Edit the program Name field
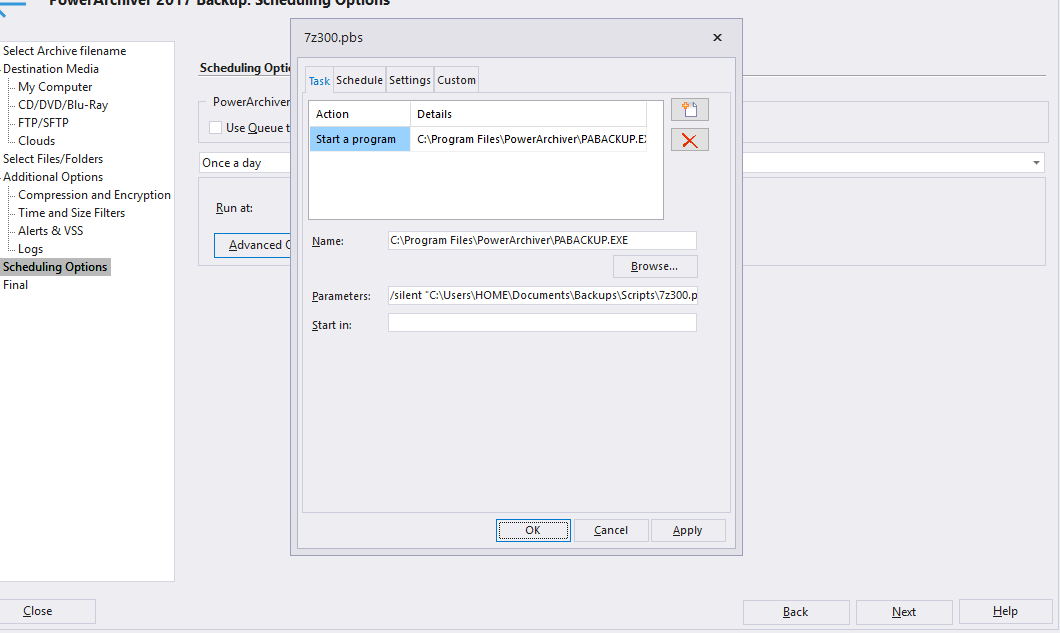 tap(542, 240)
